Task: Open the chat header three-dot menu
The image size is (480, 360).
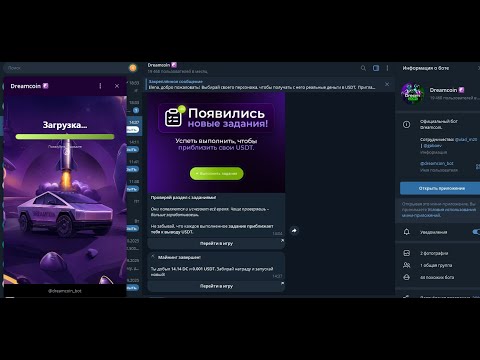Action: pyautogui.click(x=387, y=68)
